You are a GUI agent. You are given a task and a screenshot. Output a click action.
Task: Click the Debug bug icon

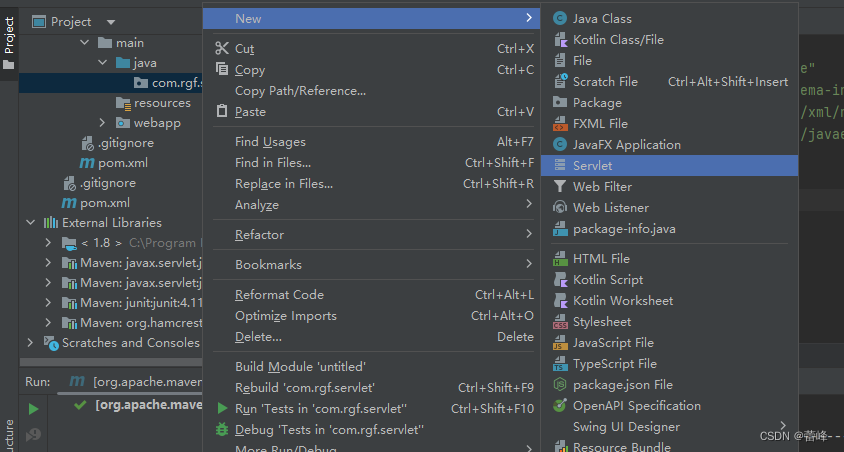pos(222,430)
